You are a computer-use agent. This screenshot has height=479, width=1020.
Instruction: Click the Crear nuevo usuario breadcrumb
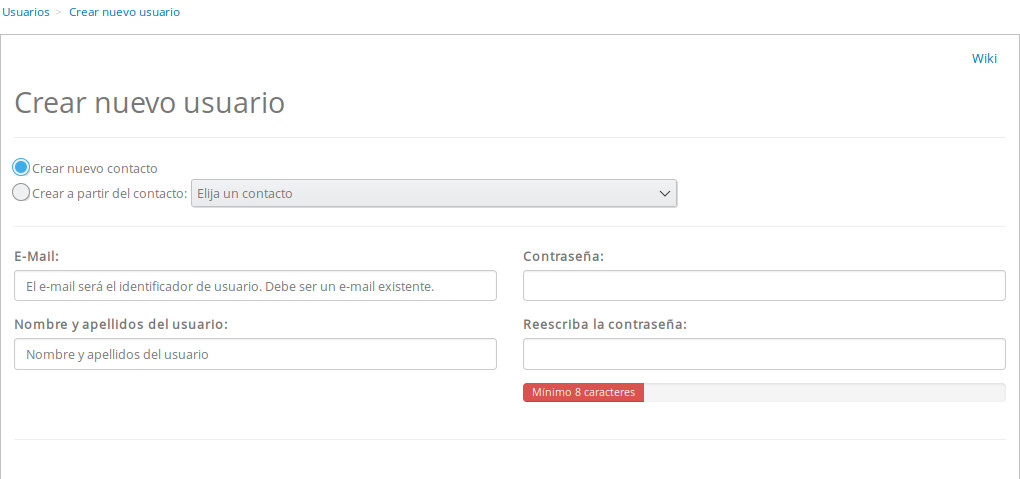point(124,12)
